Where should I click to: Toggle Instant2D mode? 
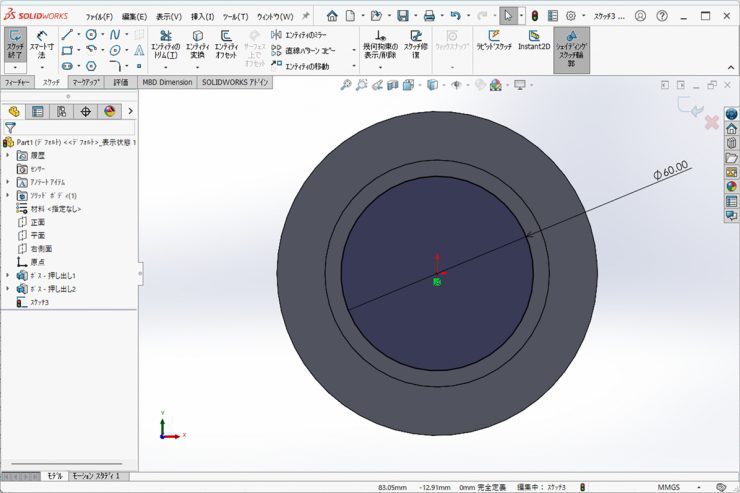tap(533, 41)
